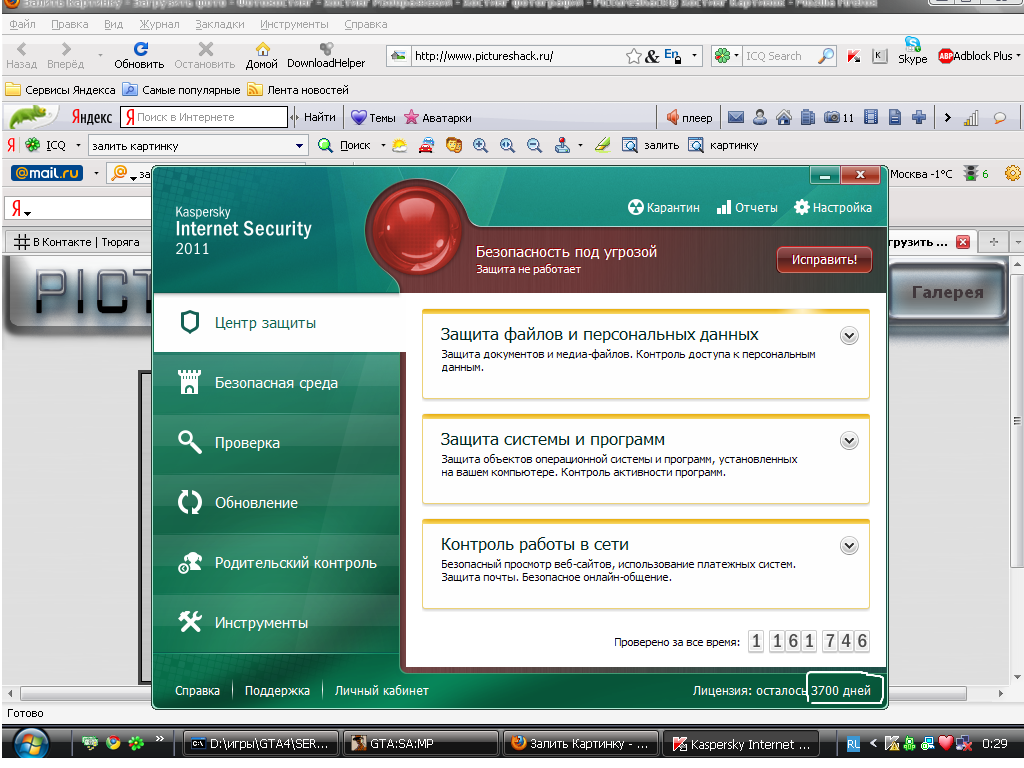The height and width of the screenshot is (768, 1024).
Task: Expand Защита системы и программ panel
Action: [x=849, y=441]
